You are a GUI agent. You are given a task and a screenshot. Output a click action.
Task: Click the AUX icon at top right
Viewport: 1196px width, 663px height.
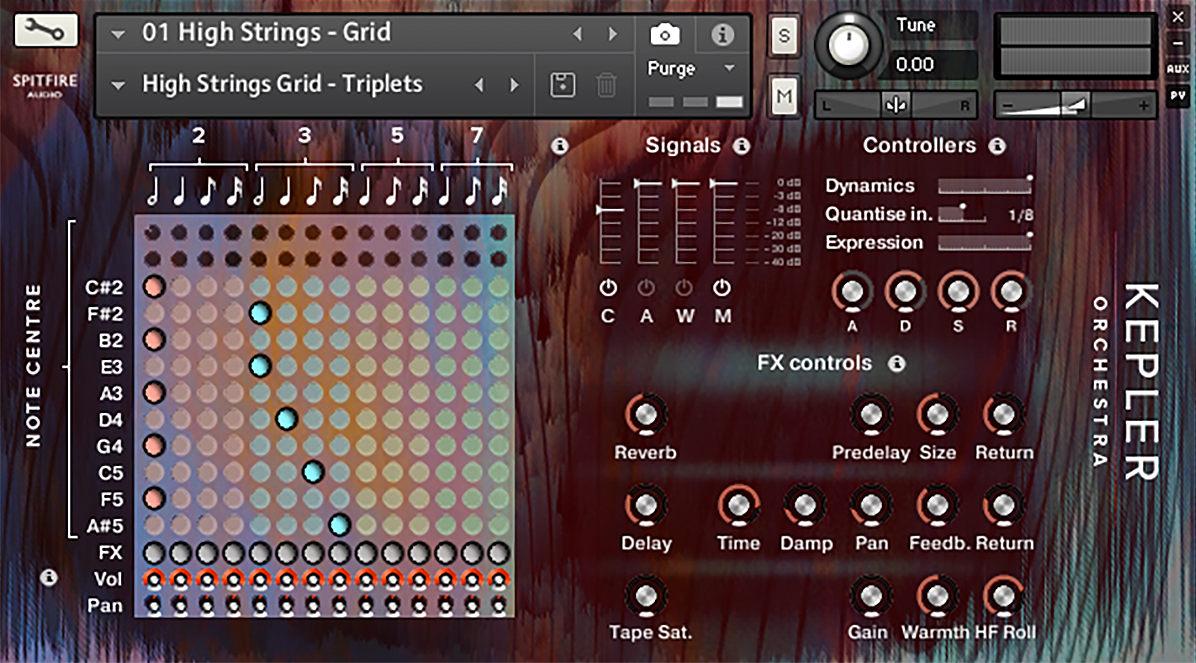click(1178, 68)
